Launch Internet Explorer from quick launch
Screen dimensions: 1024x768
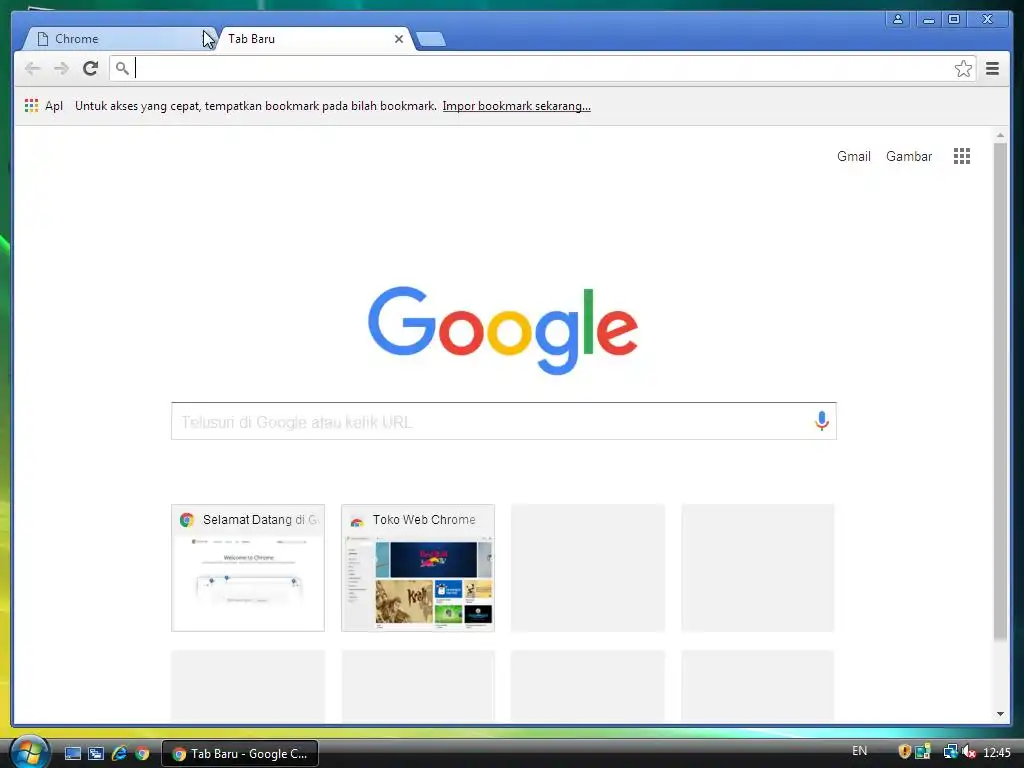pos(119,754)
